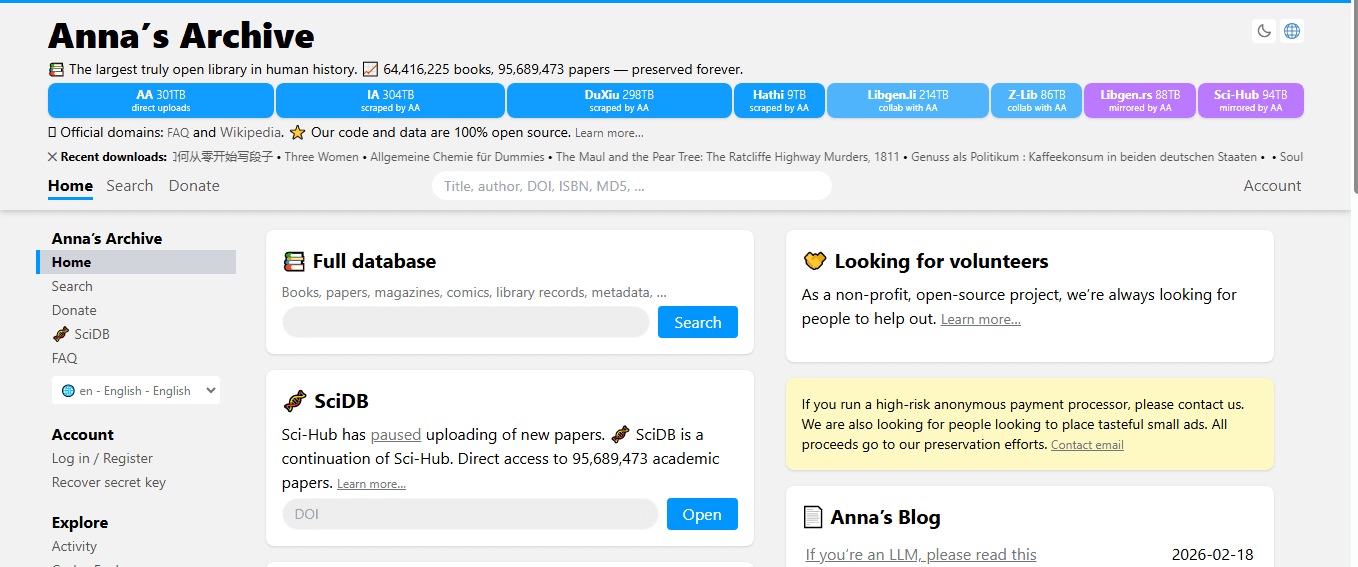Select Donate in the left sidebar
The width and height of the screenshot is (1358, 567).
coord(74,310)
